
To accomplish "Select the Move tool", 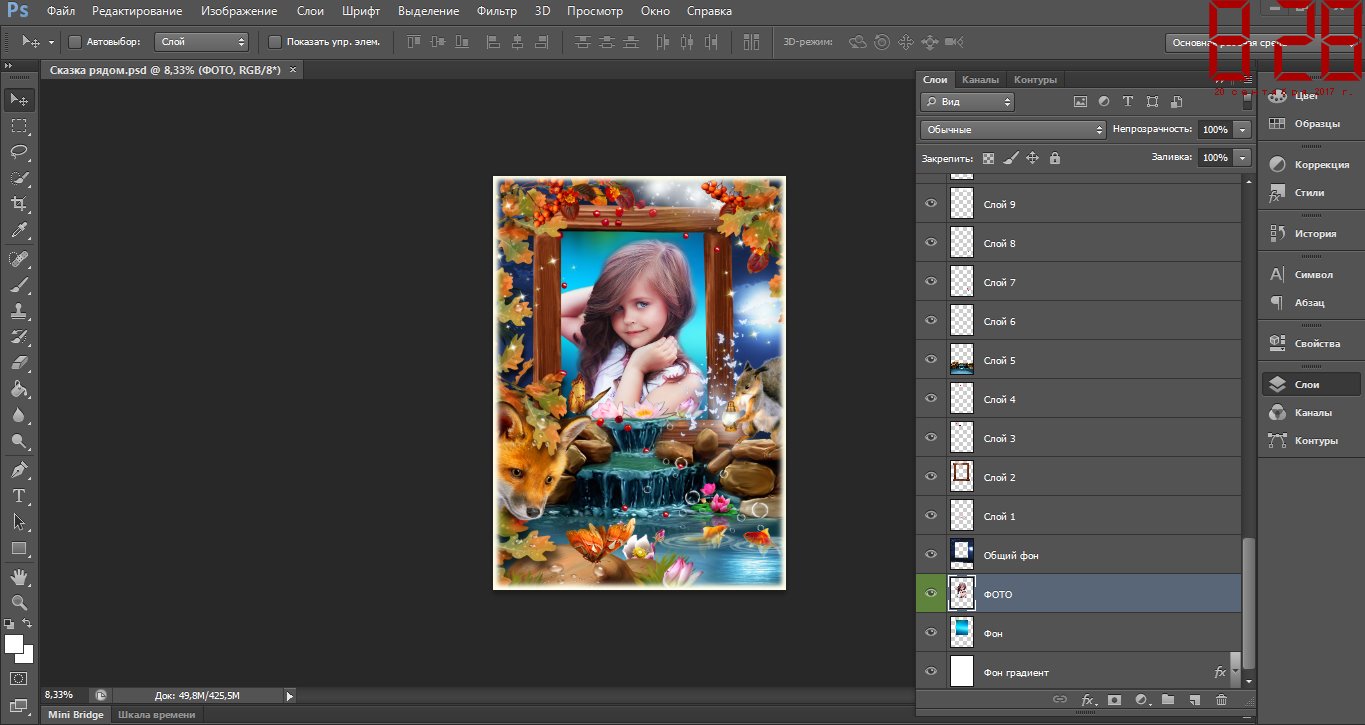I will [19, 99].
